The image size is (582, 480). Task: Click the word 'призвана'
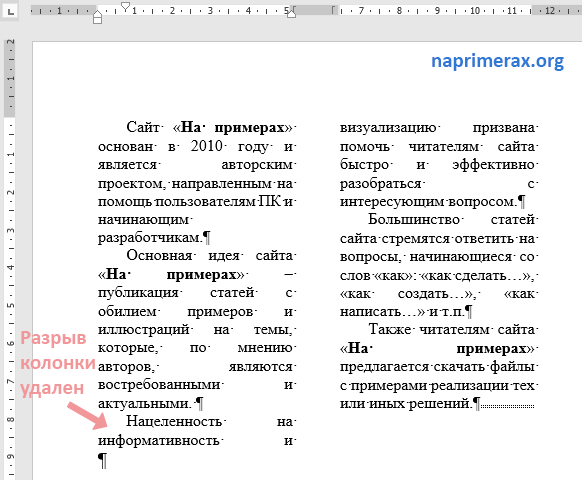(504, 128)
